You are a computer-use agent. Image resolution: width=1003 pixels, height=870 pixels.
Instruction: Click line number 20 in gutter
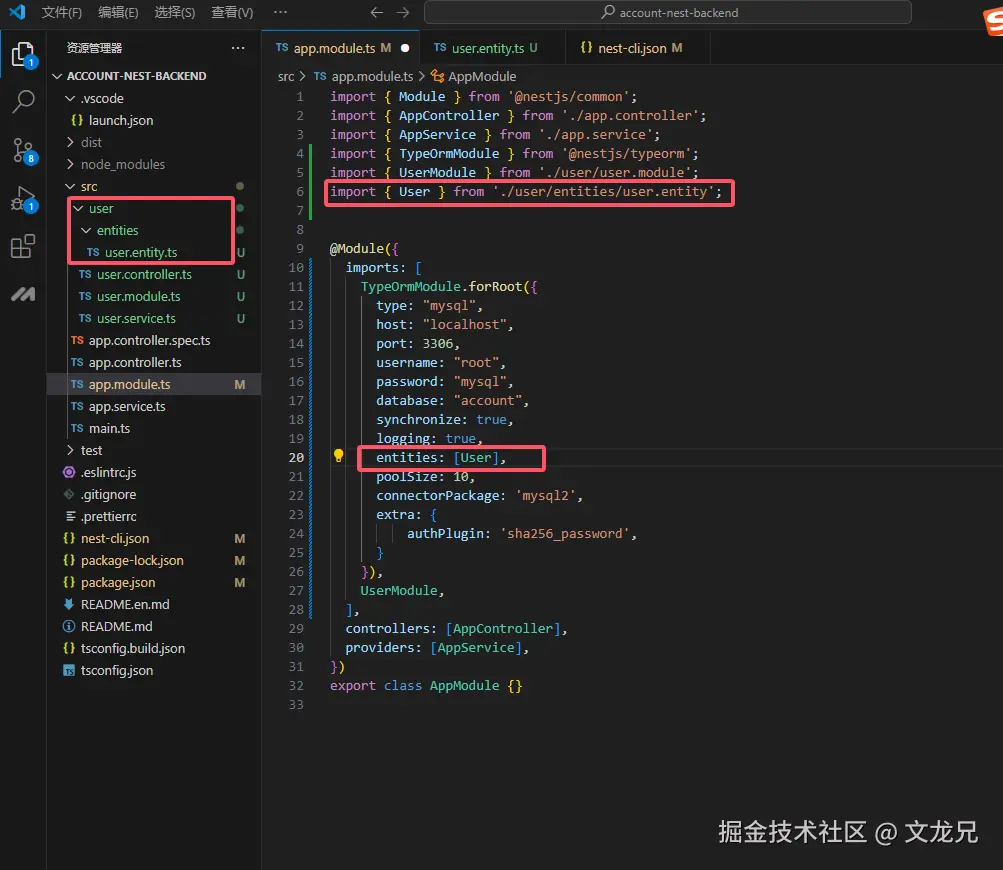coord(296,457)
